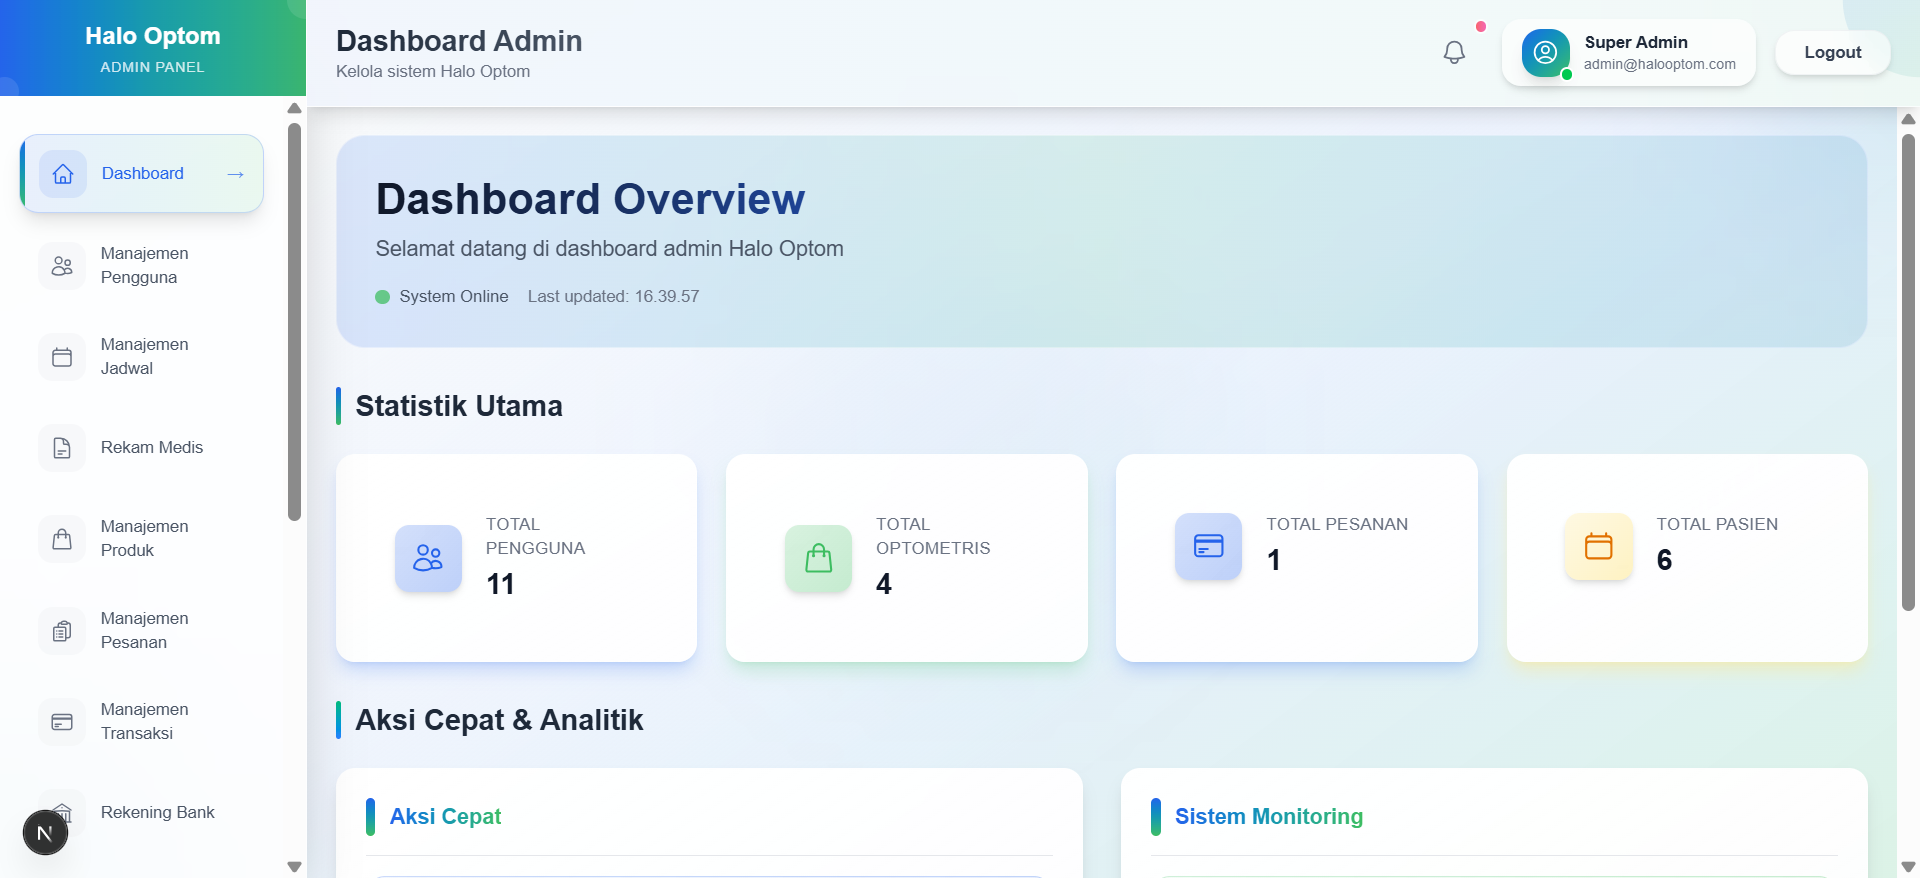Click the main page scroll down arrow
The image size is (1920, 878).
(1908, 867)
